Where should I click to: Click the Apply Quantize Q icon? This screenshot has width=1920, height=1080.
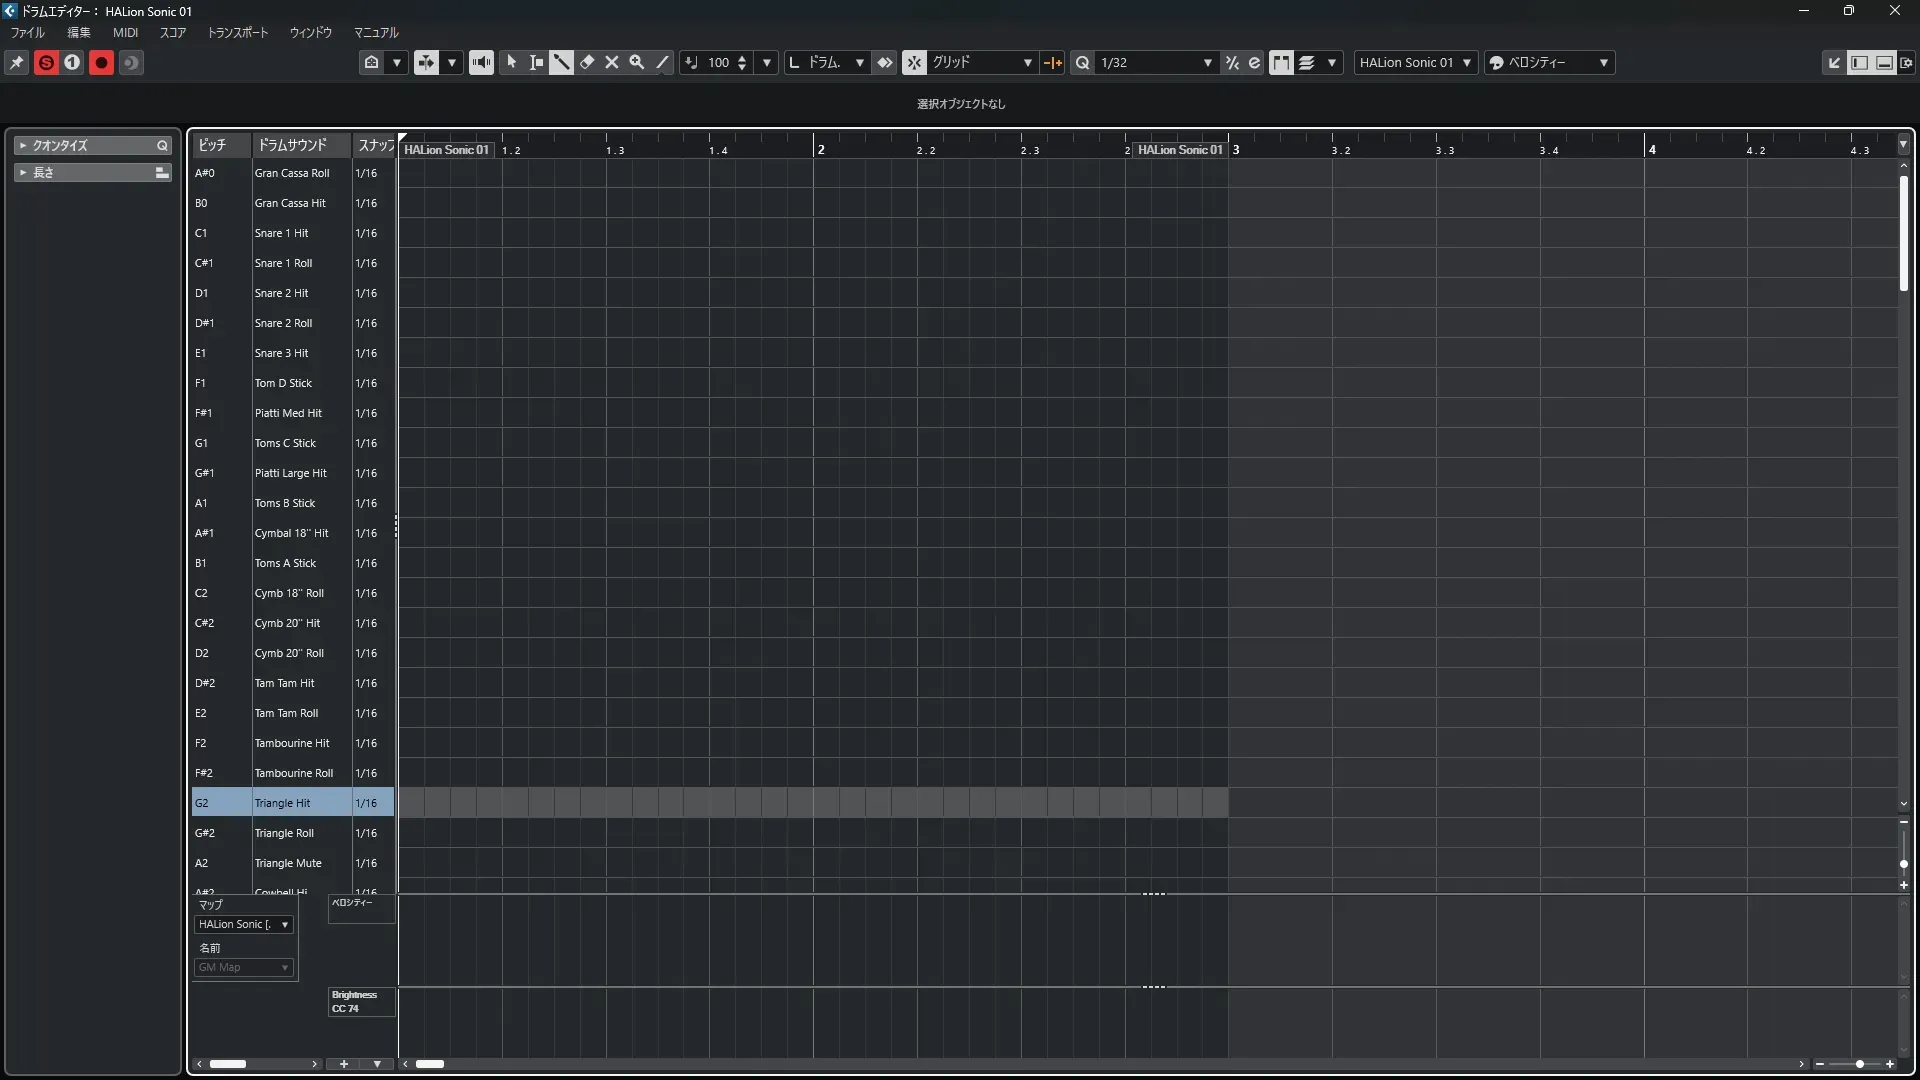[x=1082, y=62]
